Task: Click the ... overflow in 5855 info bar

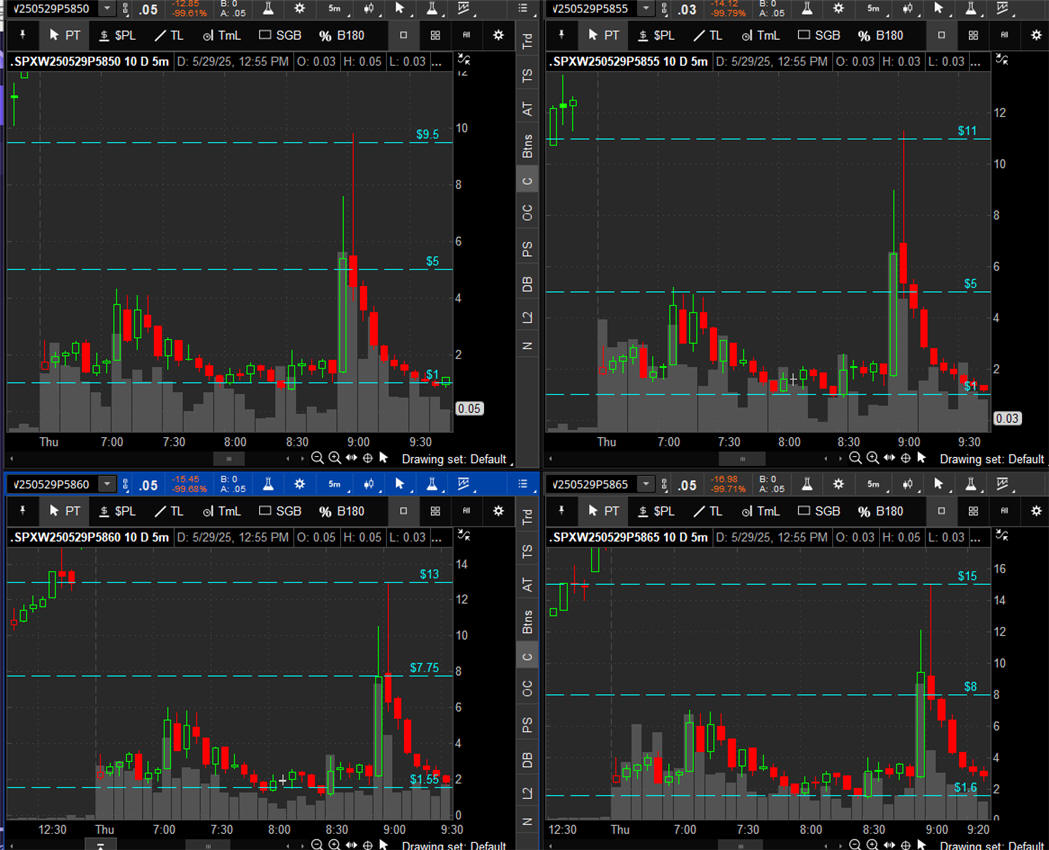Action: (975, 62)
